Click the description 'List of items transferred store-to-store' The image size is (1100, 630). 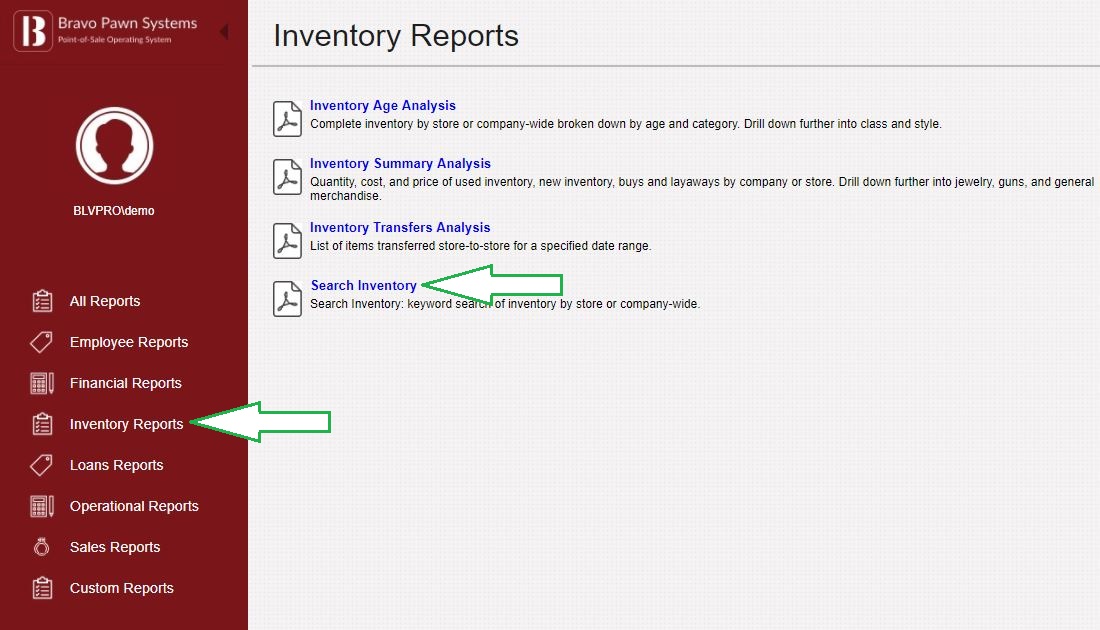click(x=481, y=246)
